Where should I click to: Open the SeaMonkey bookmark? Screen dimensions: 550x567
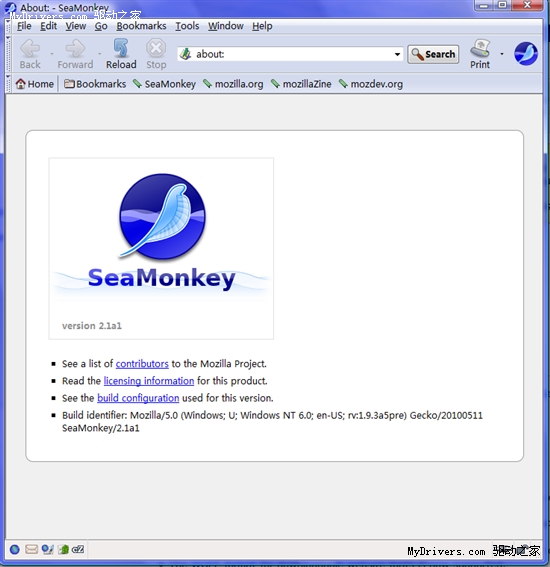pyautogui.click(x=164, y=84)
